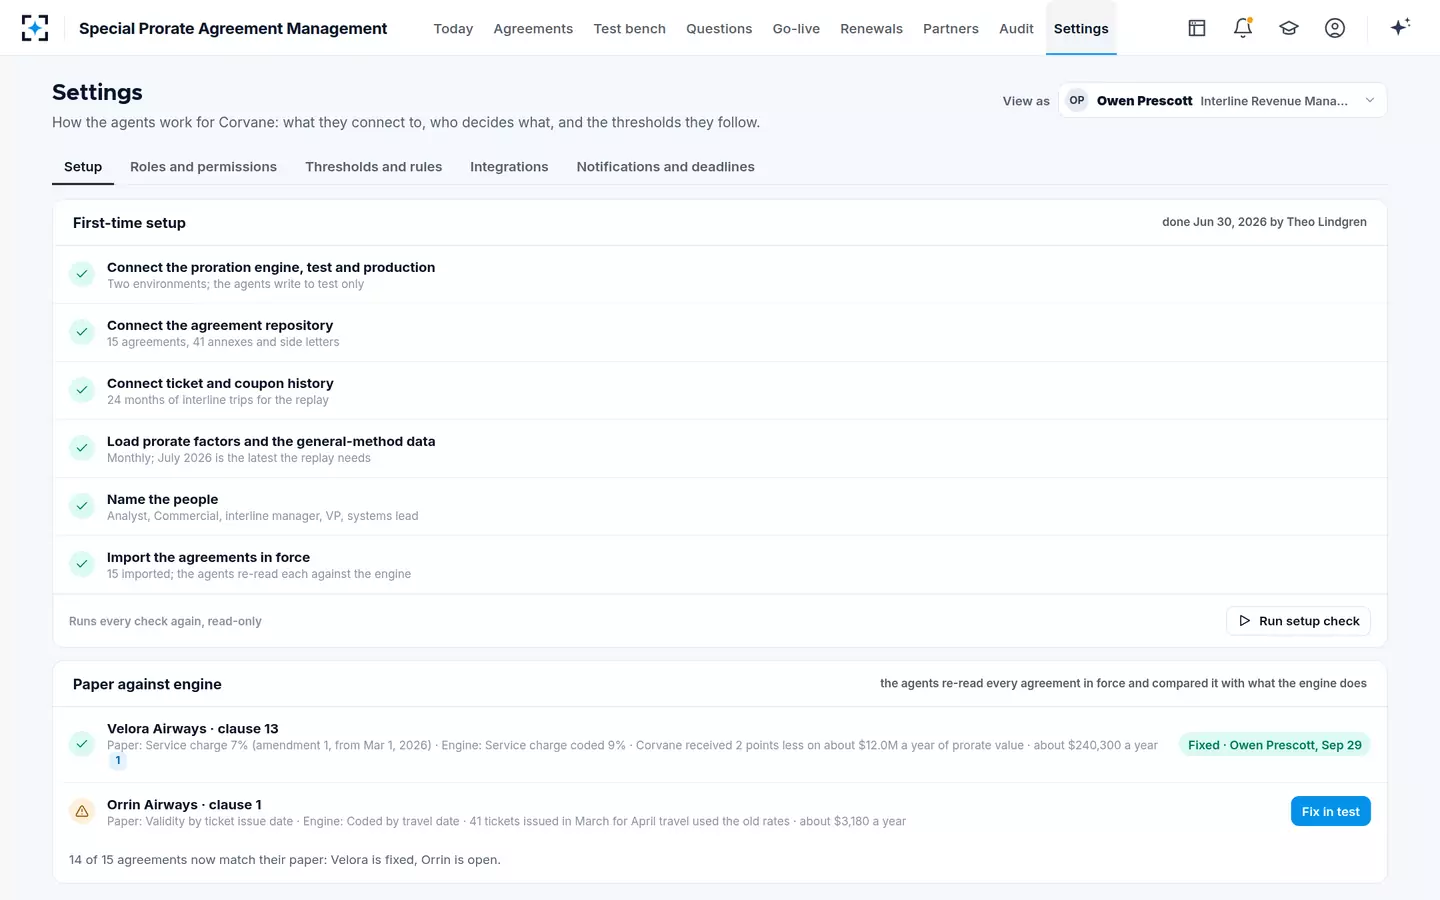
Task: Select the Setup sub-tab
Action: (x=83, y=167)
